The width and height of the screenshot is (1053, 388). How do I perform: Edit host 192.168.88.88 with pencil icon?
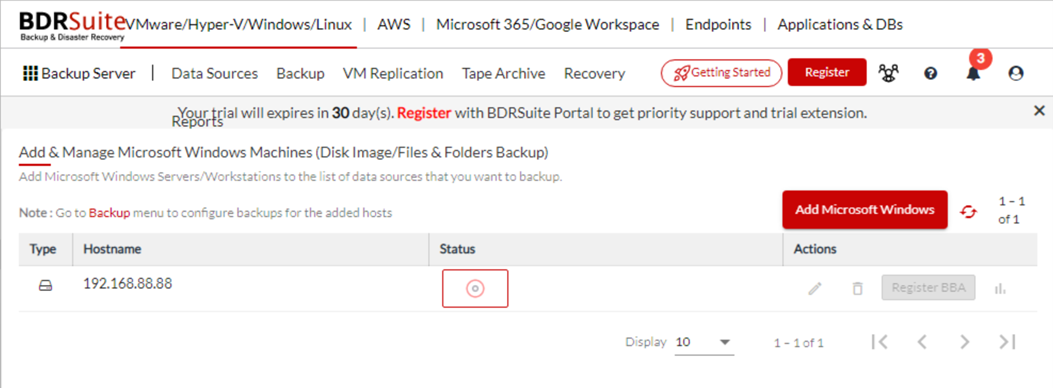[815, 289]
